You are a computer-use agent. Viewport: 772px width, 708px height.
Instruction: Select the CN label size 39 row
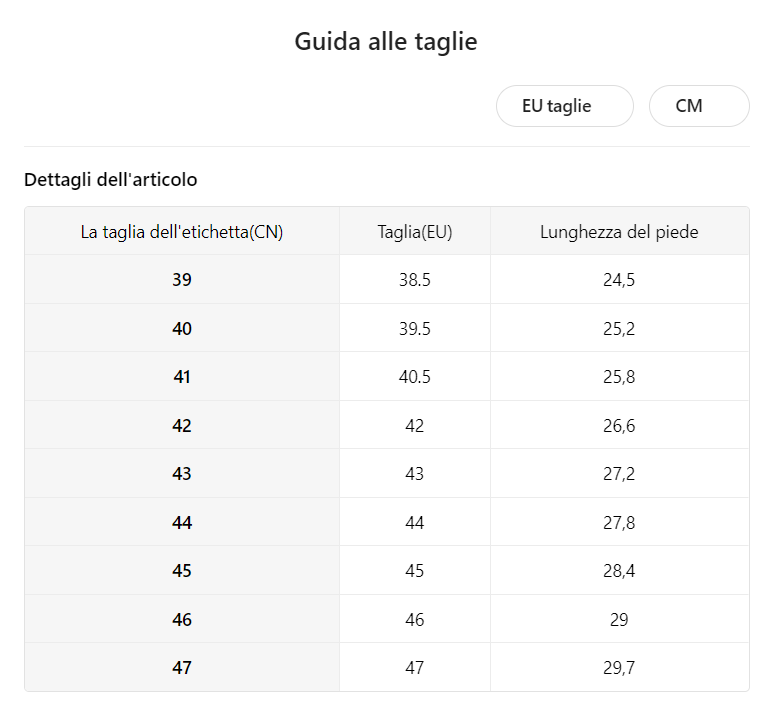coord(387,279)
